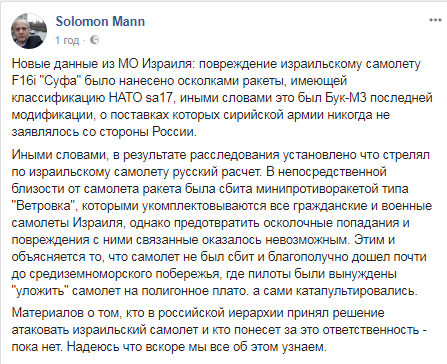This screenshot has width=447, height=364.
Task: Click the word "Бук-М3" in the post
Action: 345,98
